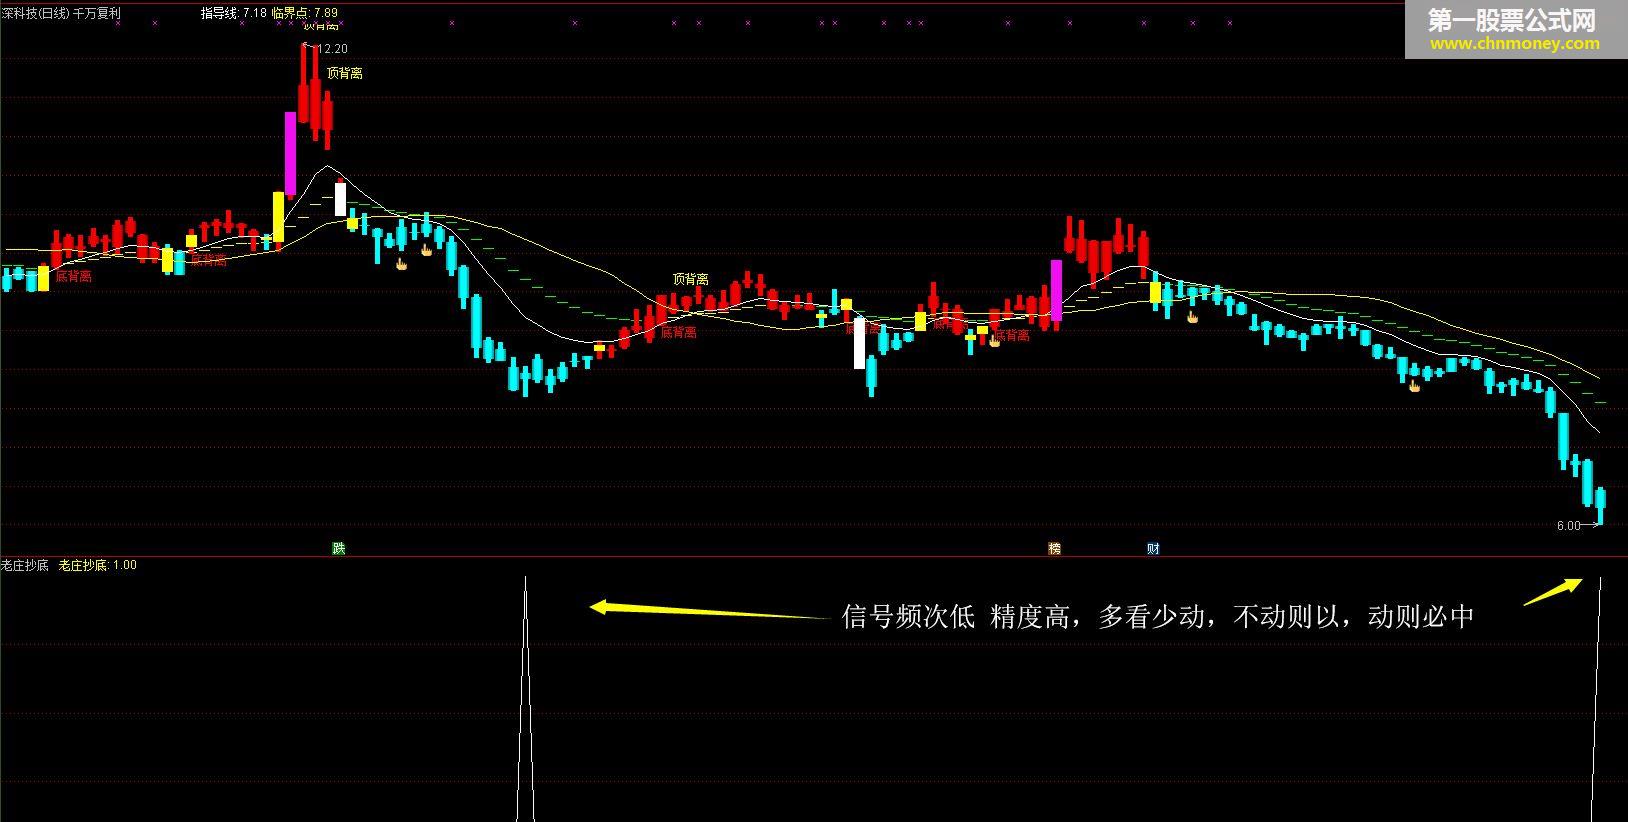This screenshot has height=822, width=1628.
Task: Click 顶背离 label beside the 12.20 peak candles
Action: 345,73
